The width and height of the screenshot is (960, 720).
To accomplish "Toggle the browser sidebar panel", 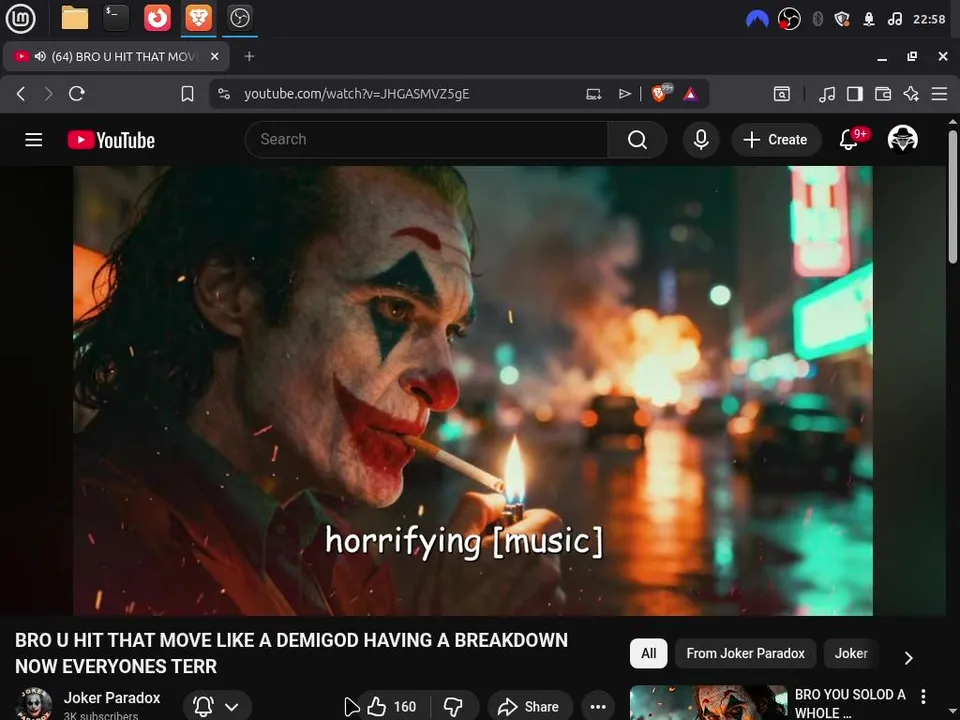I will tap(855, 94).
